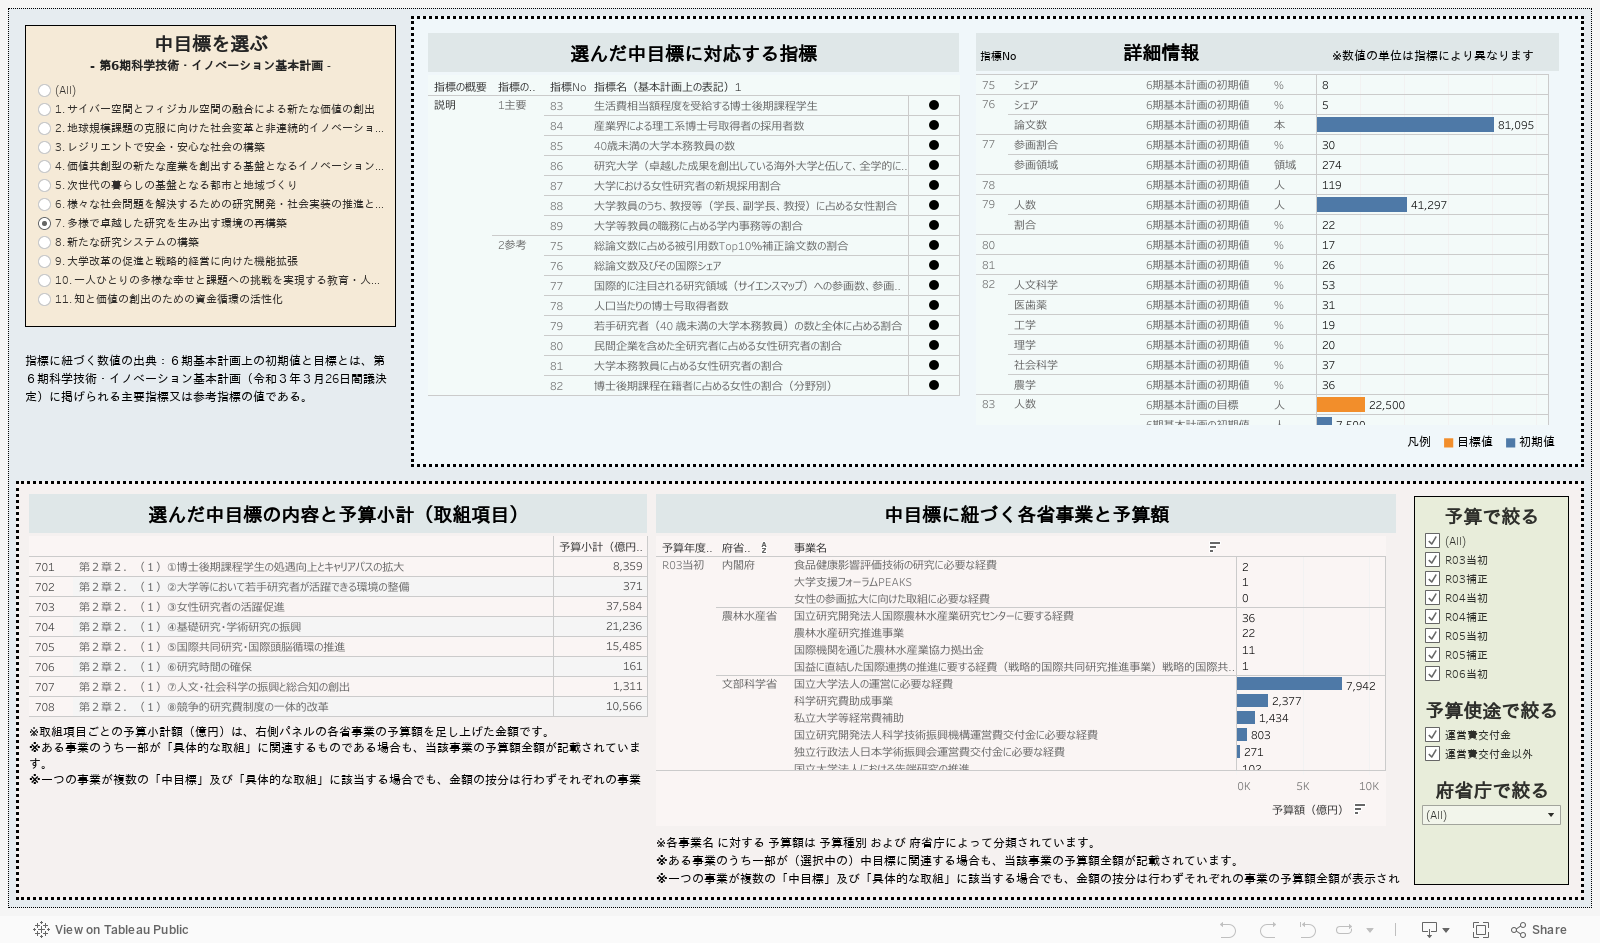Select row 708 競争的研究費制度の一体的改革
The image size is (1600, 943).
pyautogui.click(x=338, y=707)
